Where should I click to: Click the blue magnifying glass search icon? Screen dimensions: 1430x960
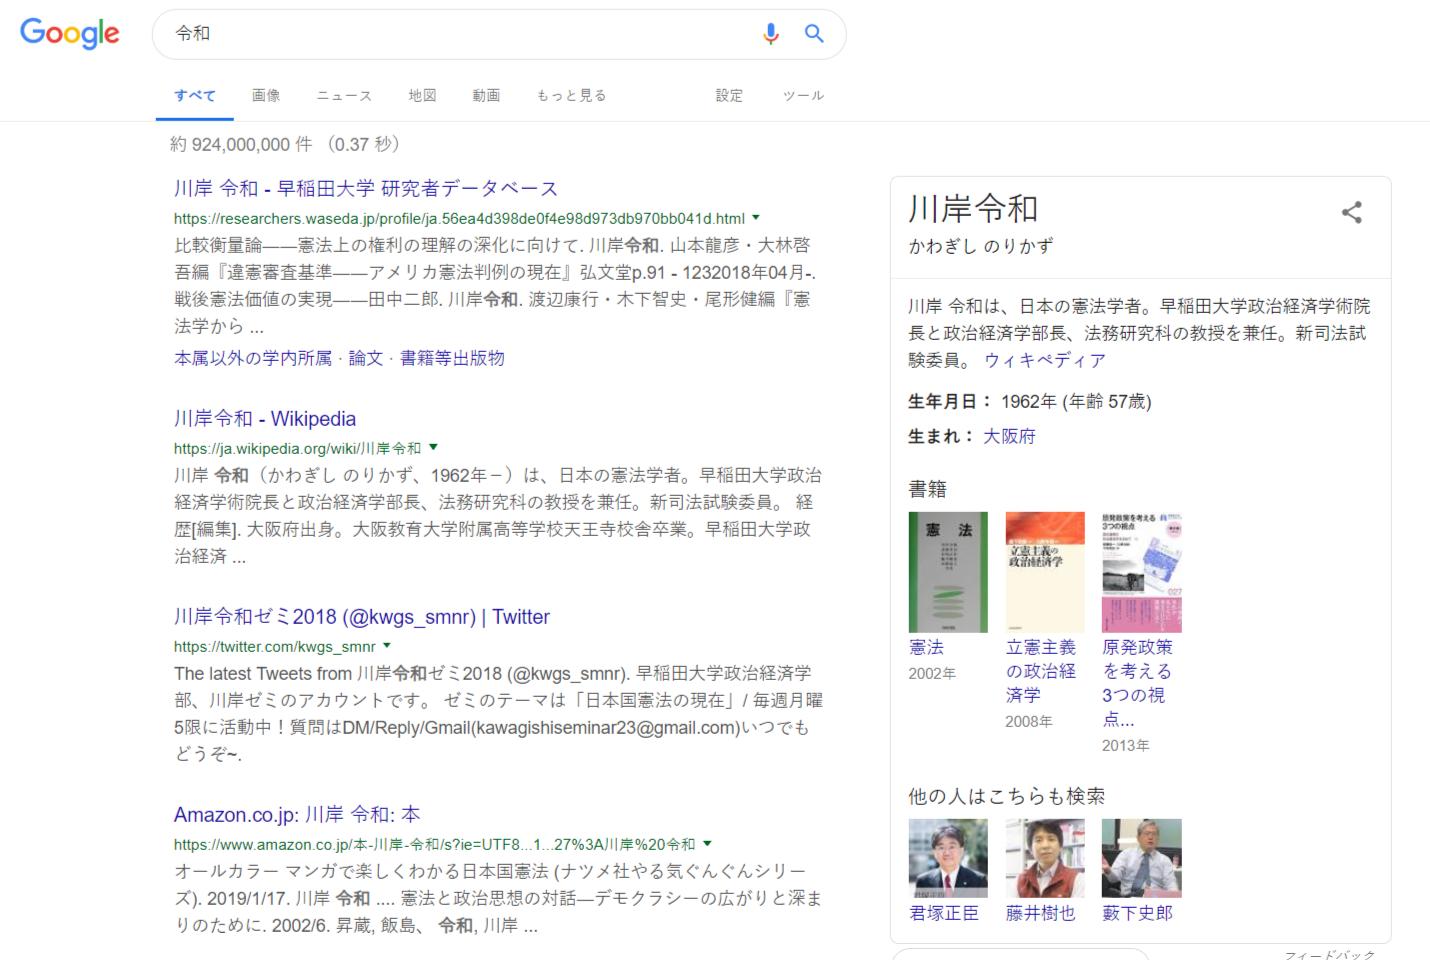[814, 34]
